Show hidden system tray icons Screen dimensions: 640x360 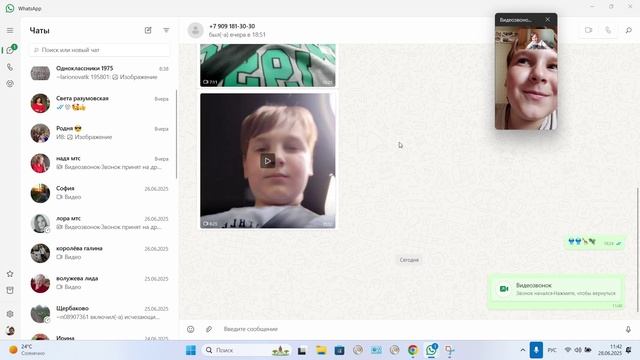(x=522, y=350)
